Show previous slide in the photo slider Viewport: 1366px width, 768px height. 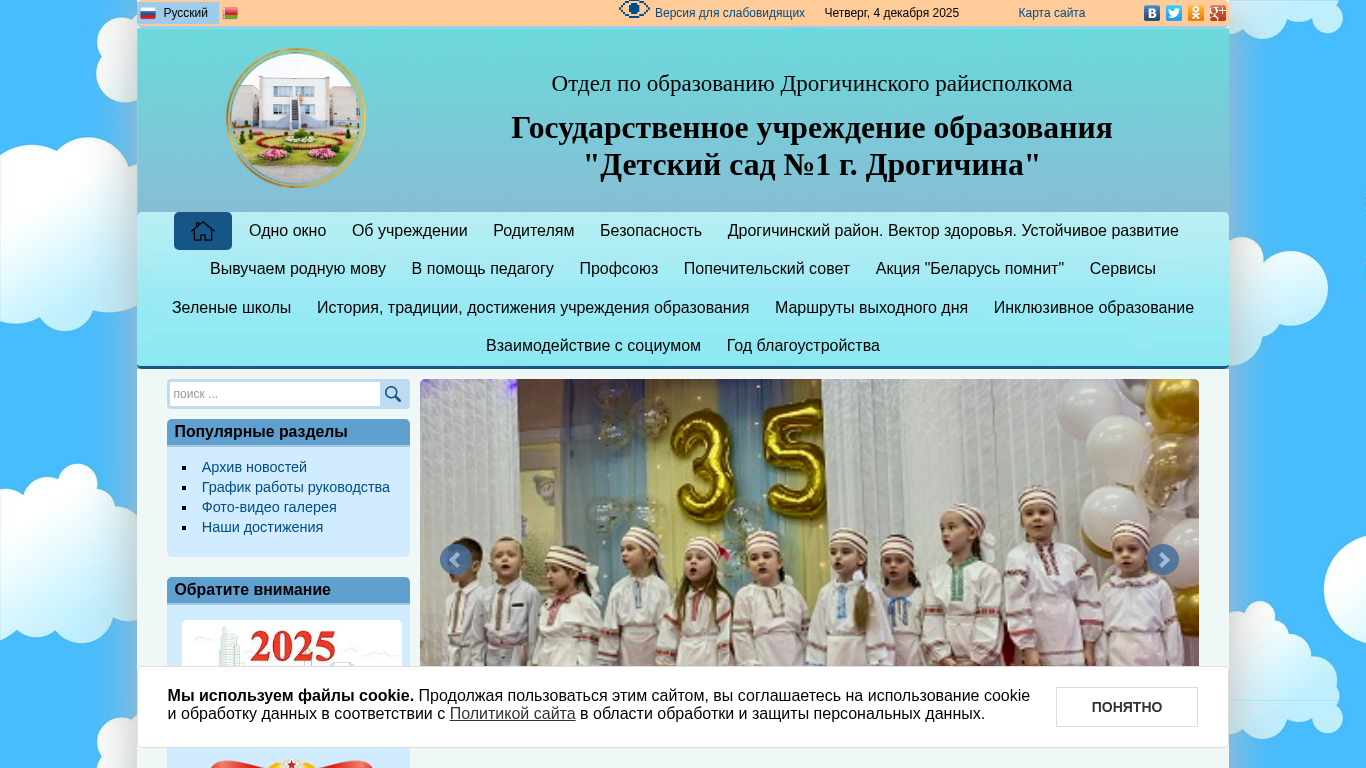456,560
